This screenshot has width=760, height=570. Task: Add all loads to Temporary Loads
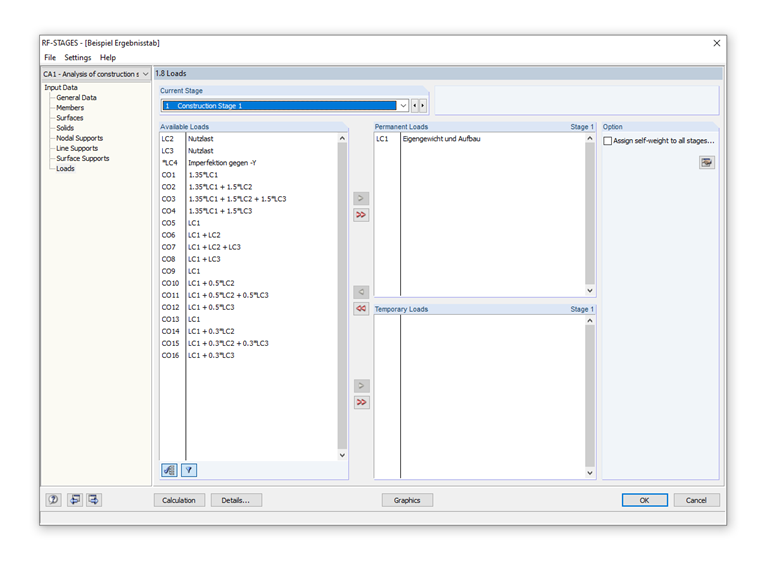361,402
